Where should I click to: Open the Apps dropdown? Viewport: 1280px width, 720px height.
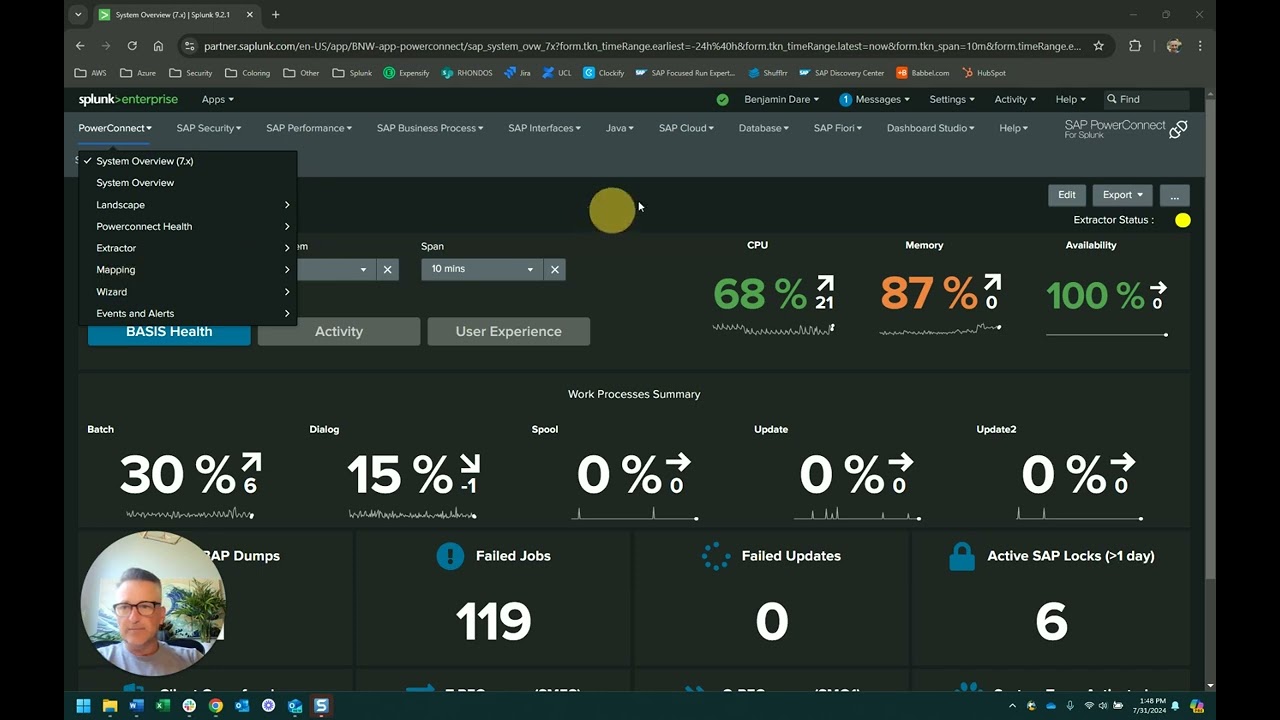click(217, 99)
